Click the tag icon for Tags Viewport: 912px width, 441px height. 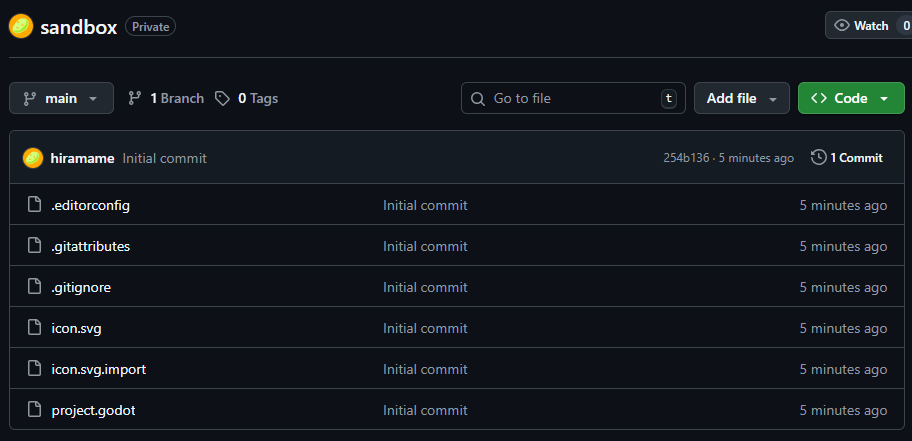(x=222, y=98)
